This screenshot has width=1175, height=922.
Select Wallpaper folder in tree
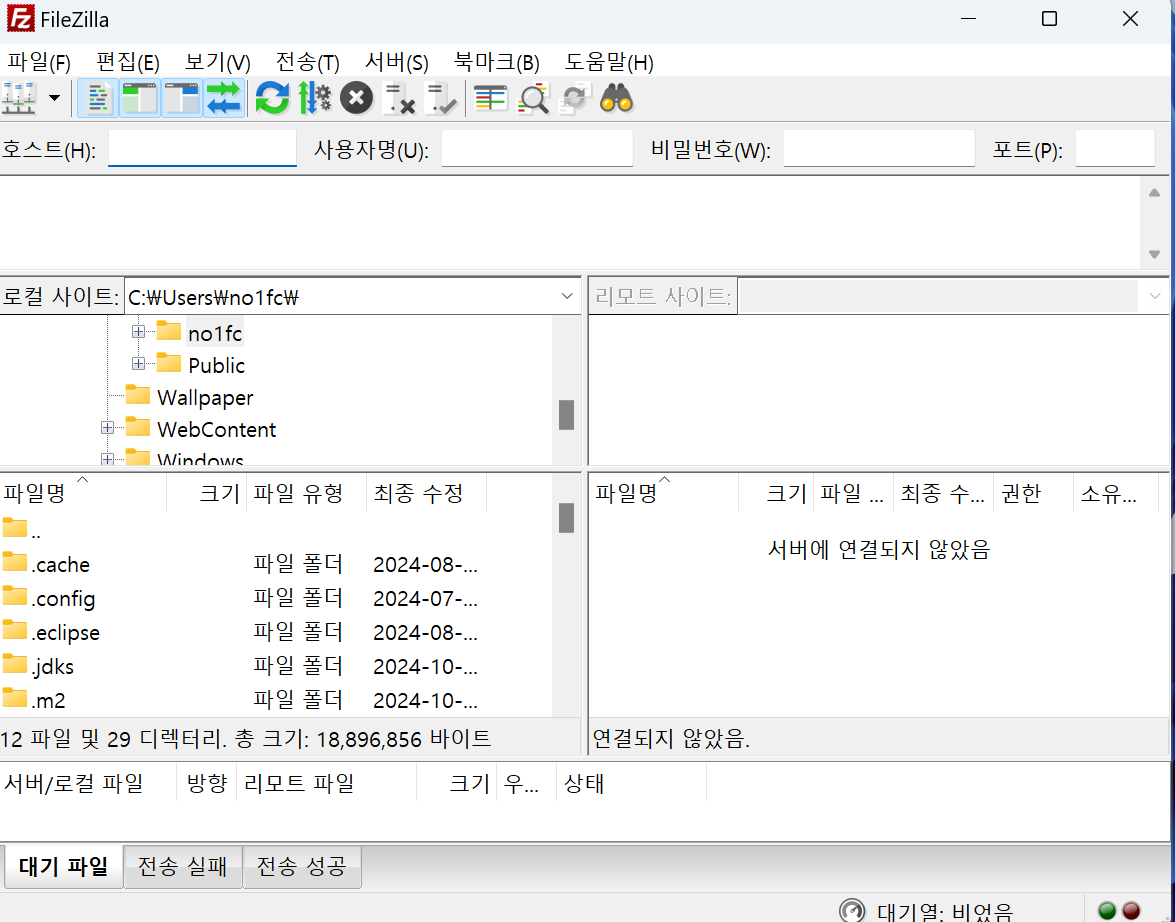click(205, 397)
